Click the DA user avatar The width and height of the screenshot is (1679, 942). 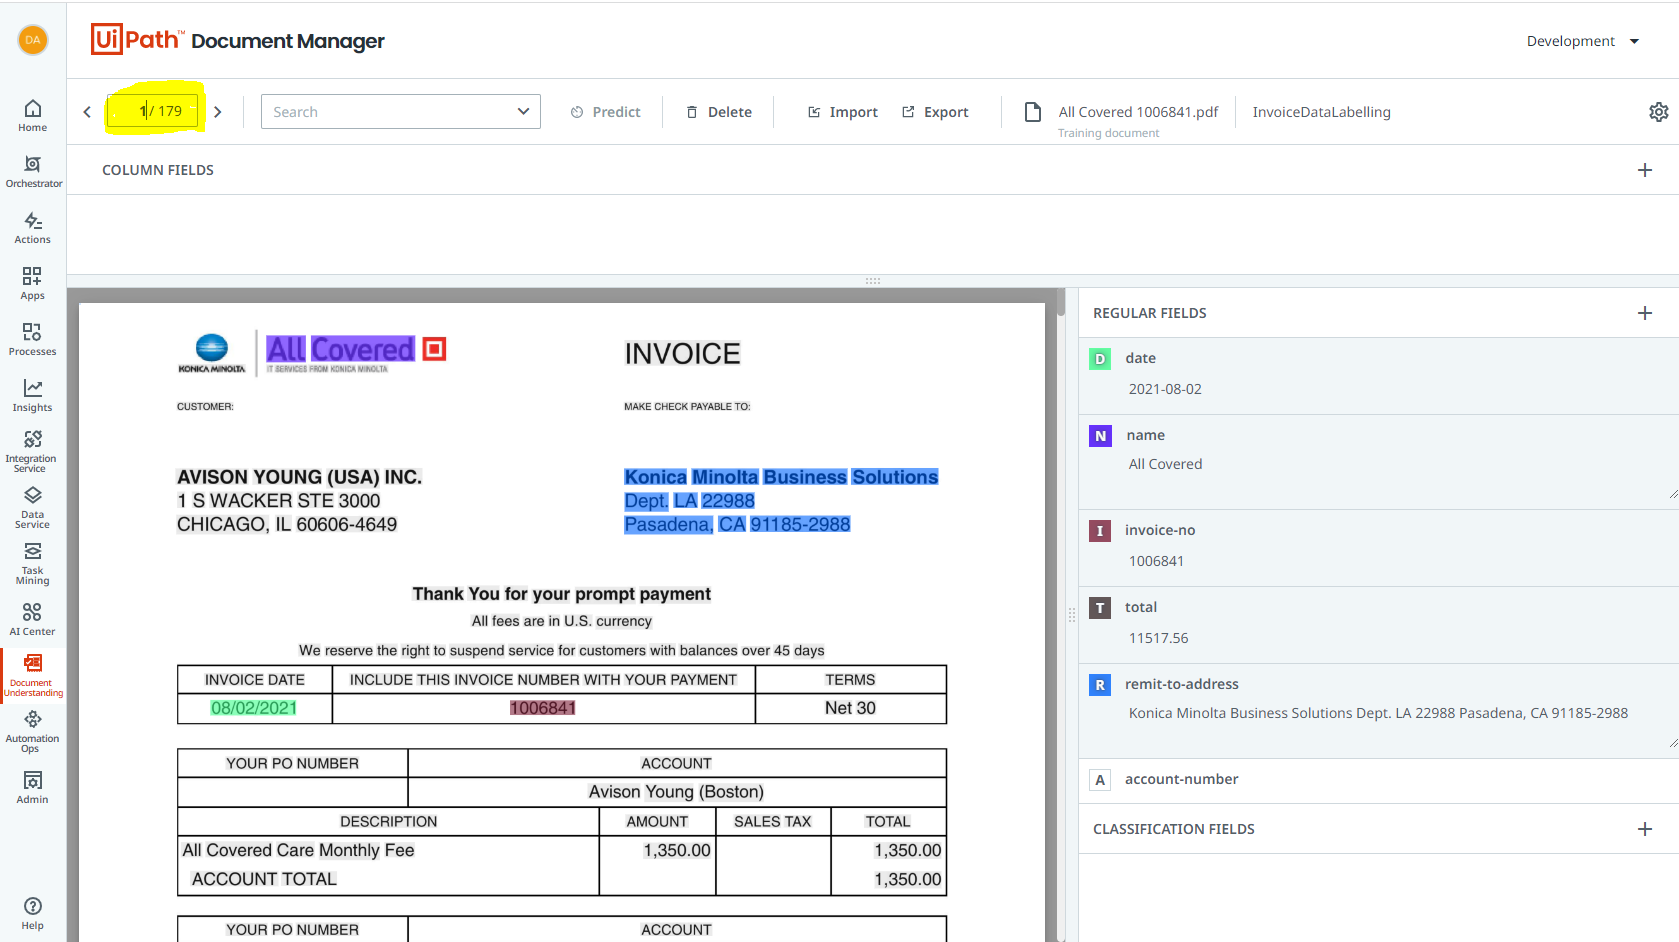tap(33, 40)
